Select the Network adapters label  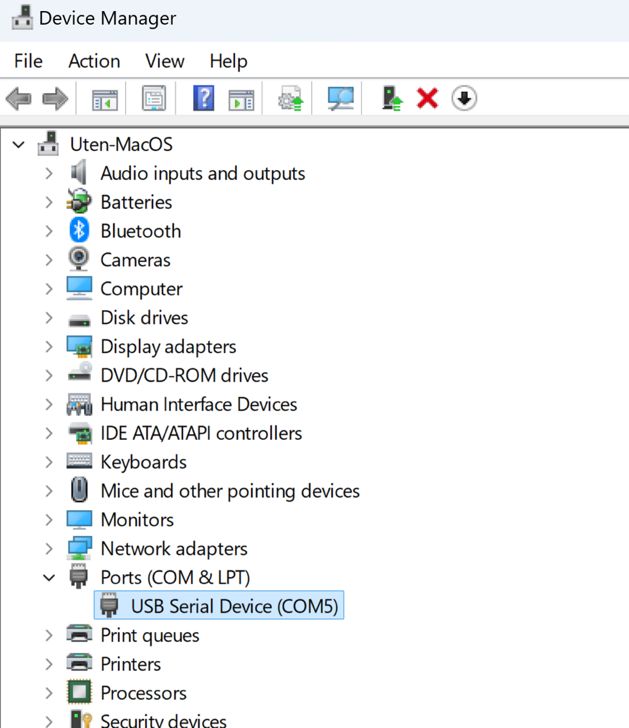[174, 549]
